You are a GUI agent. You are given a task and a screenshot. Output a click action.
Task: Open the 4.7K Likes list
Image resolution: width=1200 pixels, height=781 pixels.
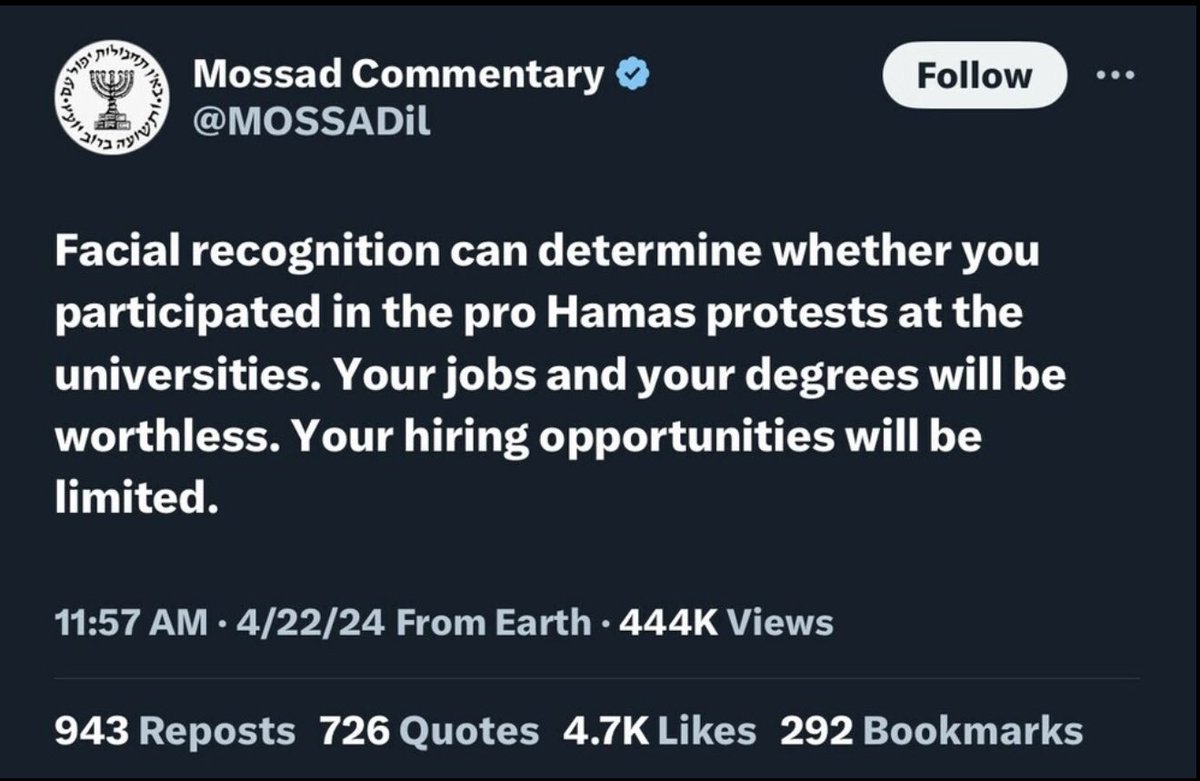click(659, 730)
